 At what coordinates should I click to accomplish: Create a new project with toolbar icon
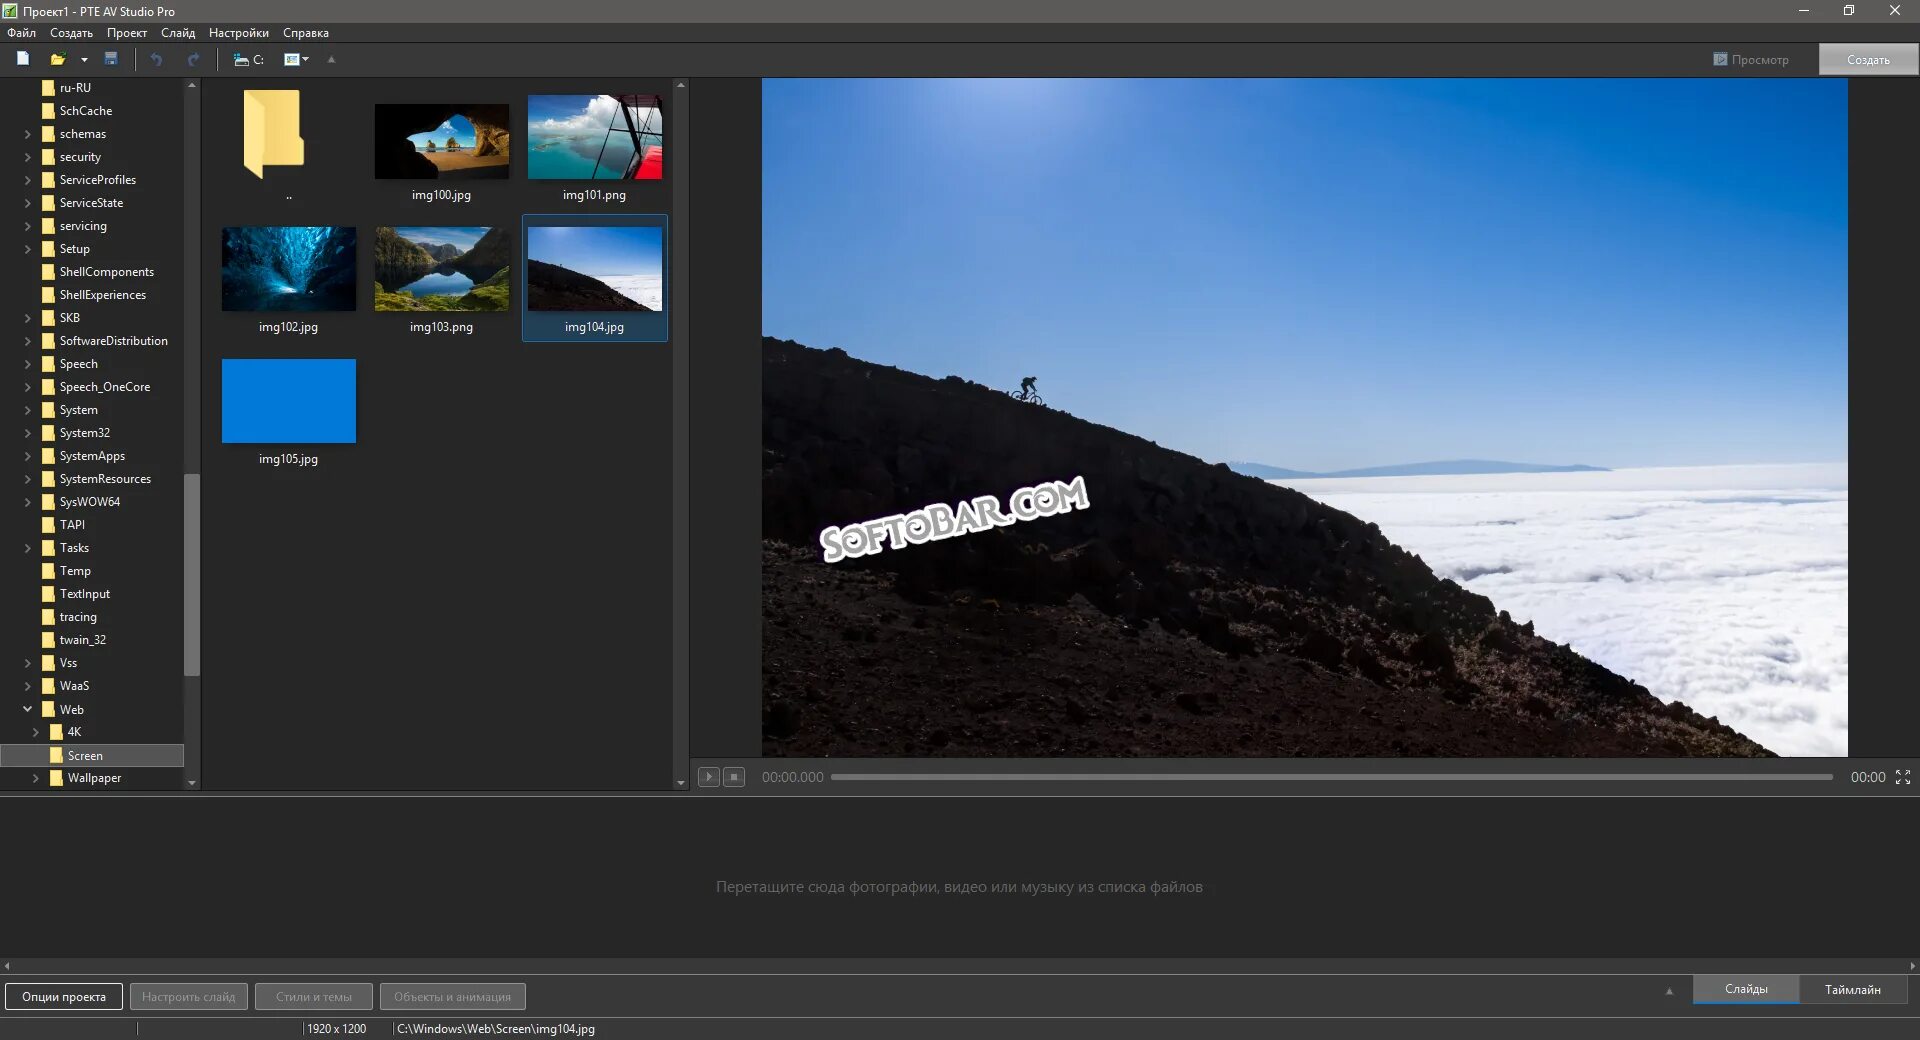tap(22, 59)
